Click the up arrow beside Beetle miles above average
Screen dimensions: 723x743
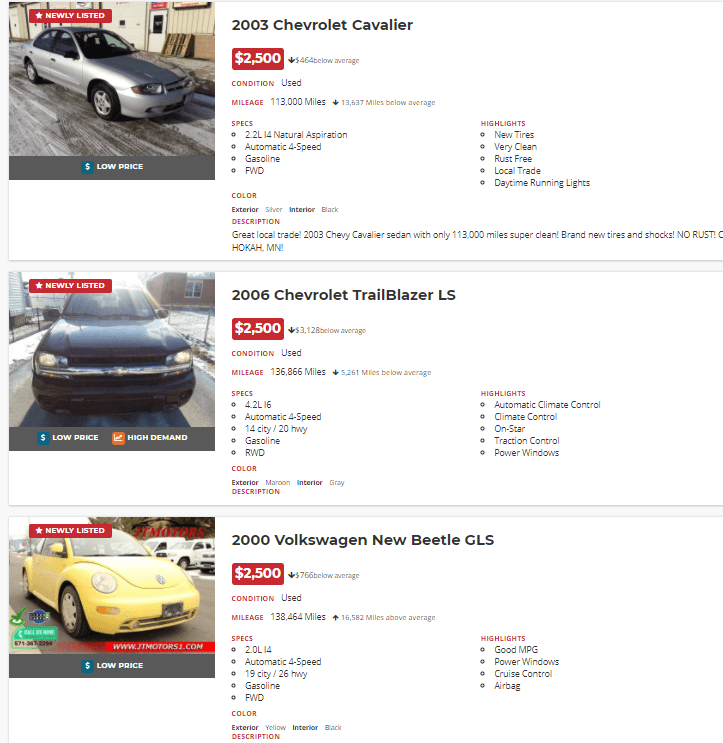(x=336, y=618)
